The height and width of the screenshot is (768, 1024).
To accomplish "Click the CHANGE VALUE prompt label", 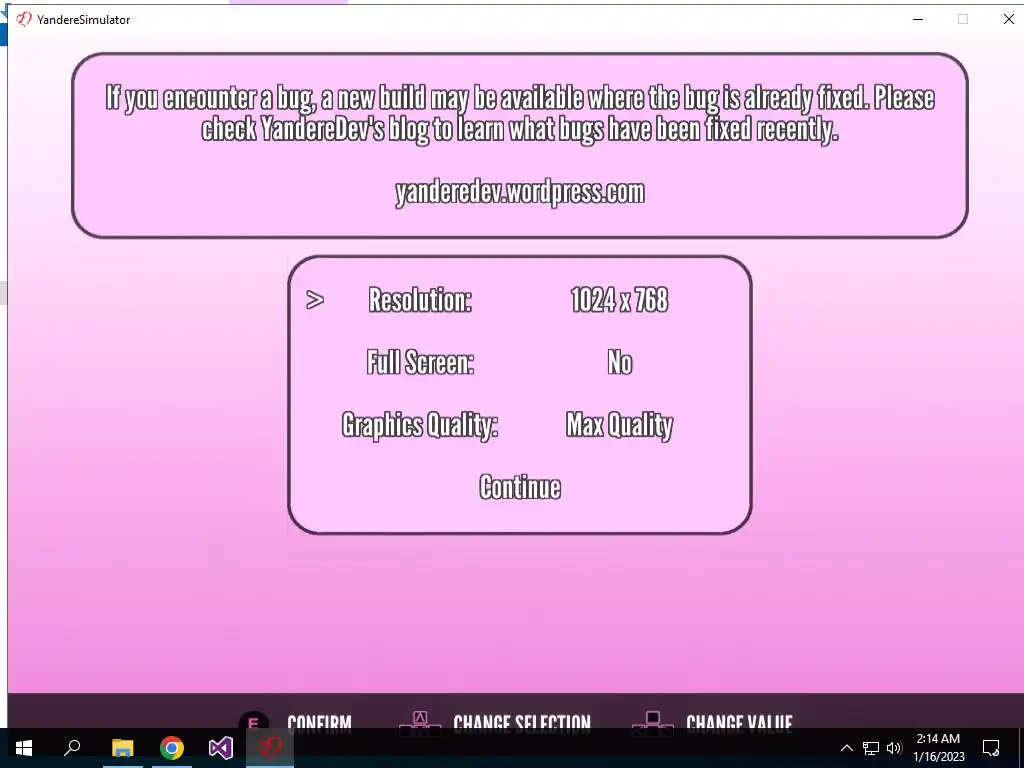I will pyautogui.click(x=739, y=722).
